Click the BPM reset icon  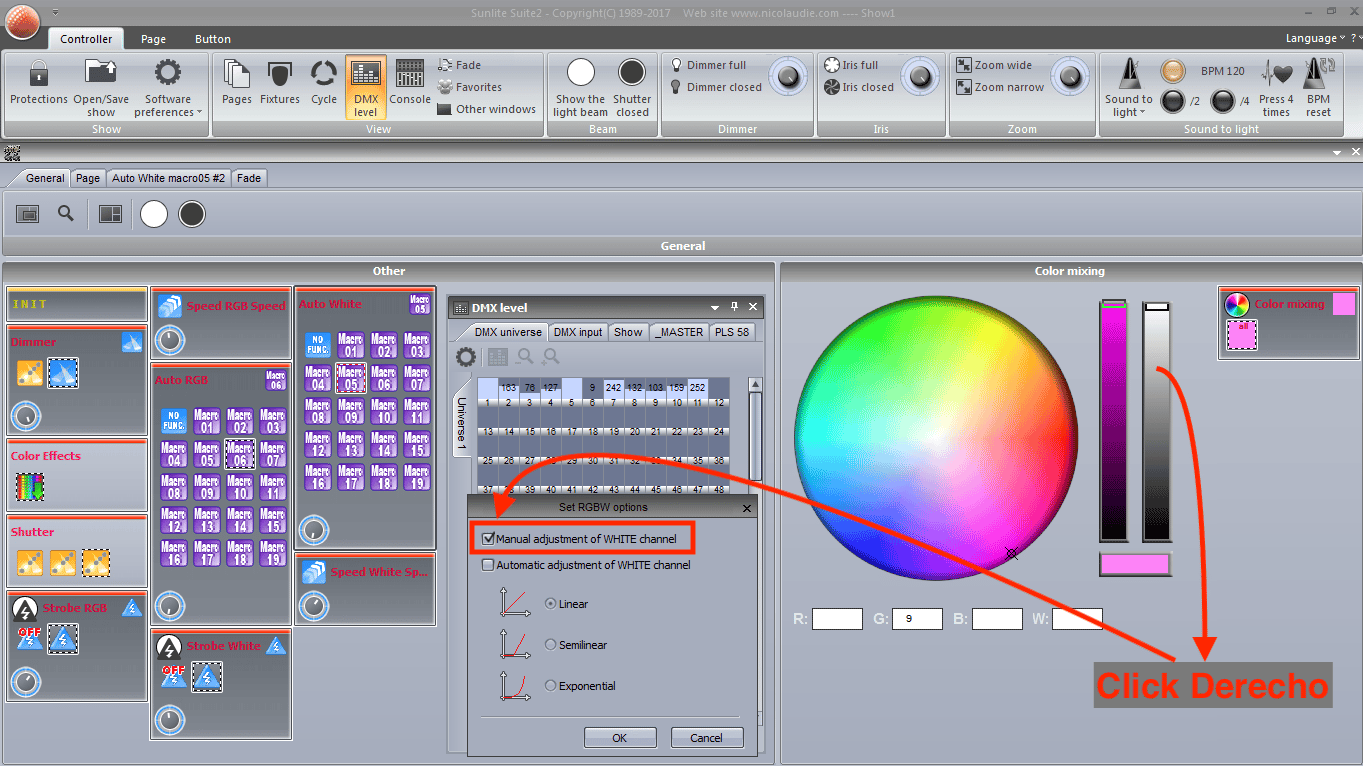1319,74
